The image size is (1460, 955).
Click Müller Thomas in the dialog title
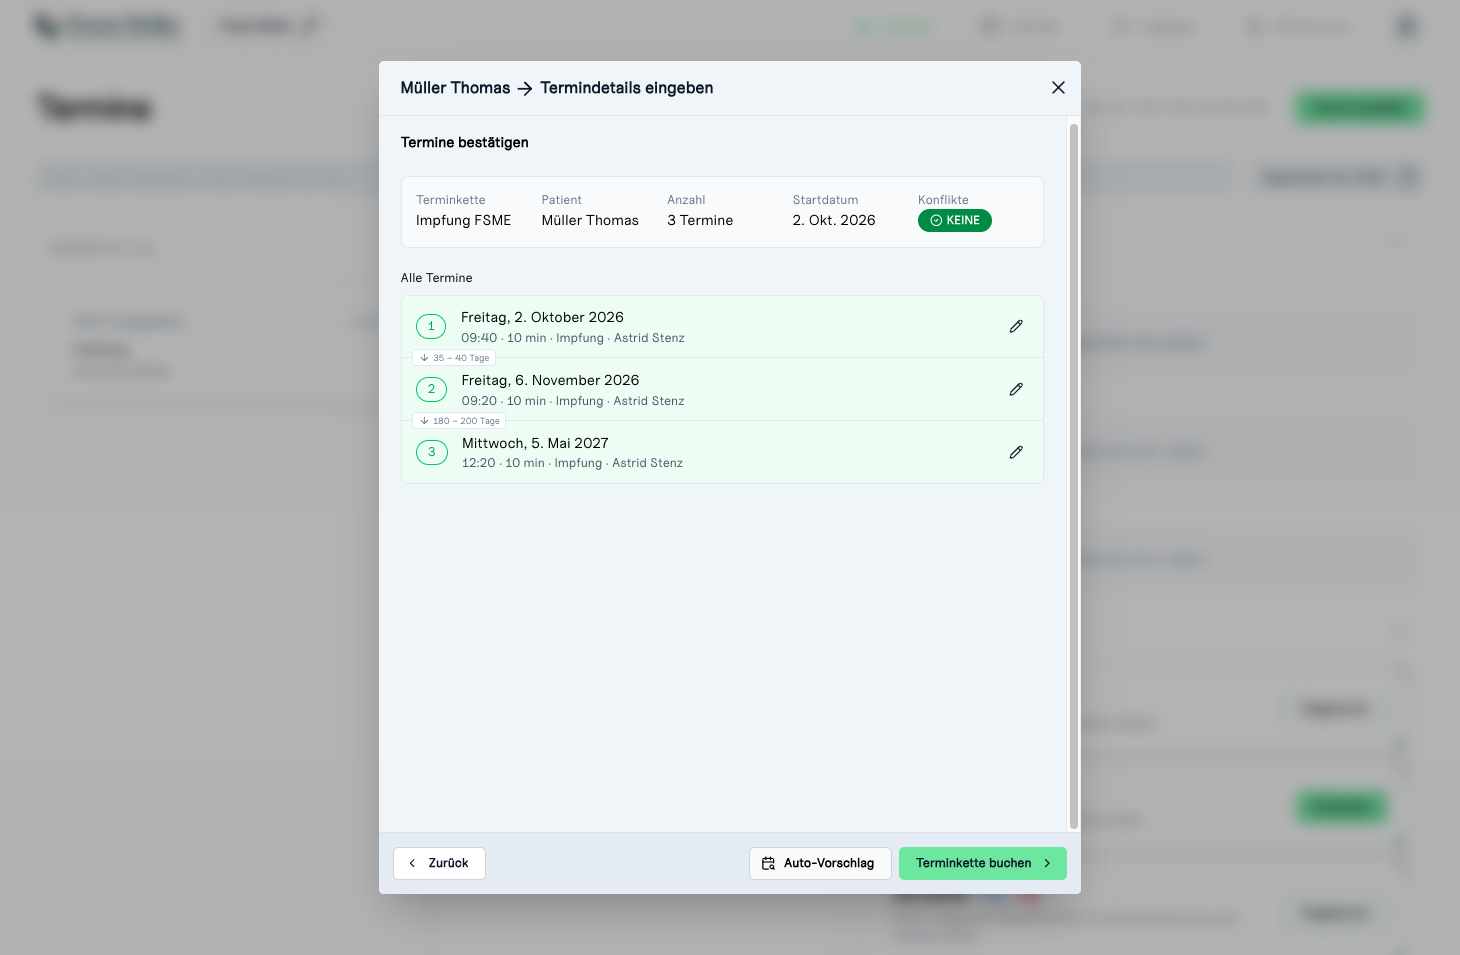[x=455, y=88]
